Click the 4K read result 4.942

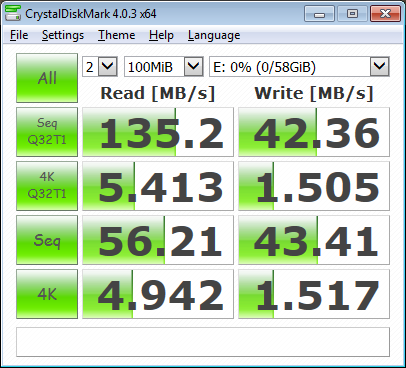click(x=158, y=294)
